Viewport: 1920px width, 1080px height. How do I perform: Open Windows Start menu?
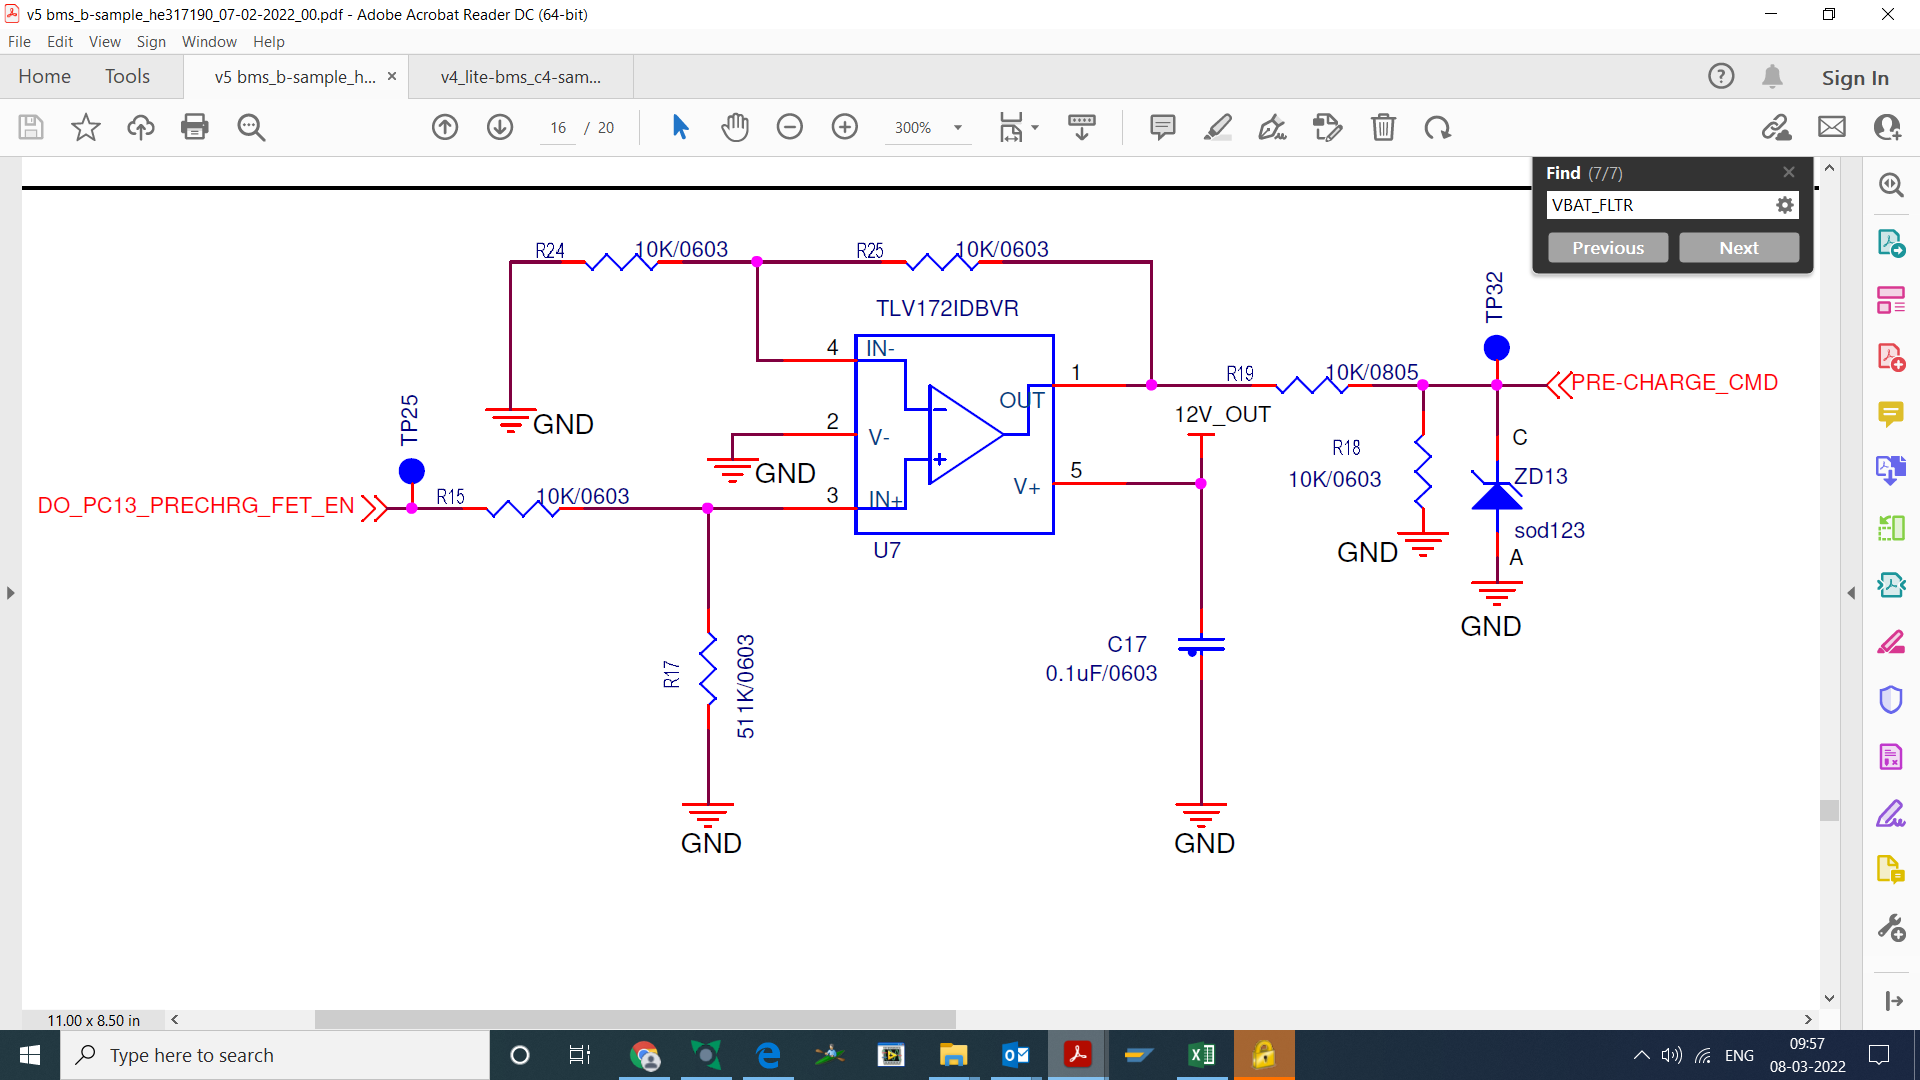pyautogui.click(x=30, y=1055)
